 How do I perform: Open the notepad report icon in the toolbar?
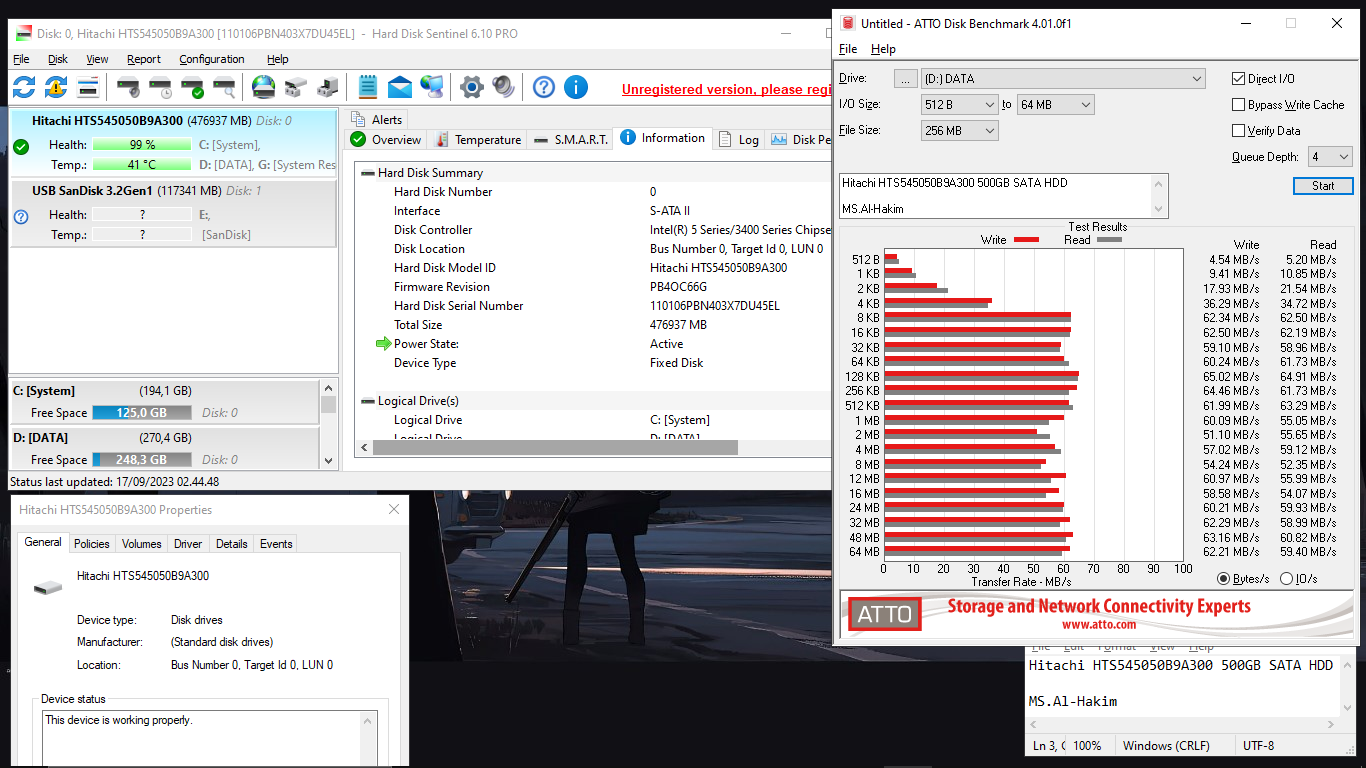[x=367, y=87]
